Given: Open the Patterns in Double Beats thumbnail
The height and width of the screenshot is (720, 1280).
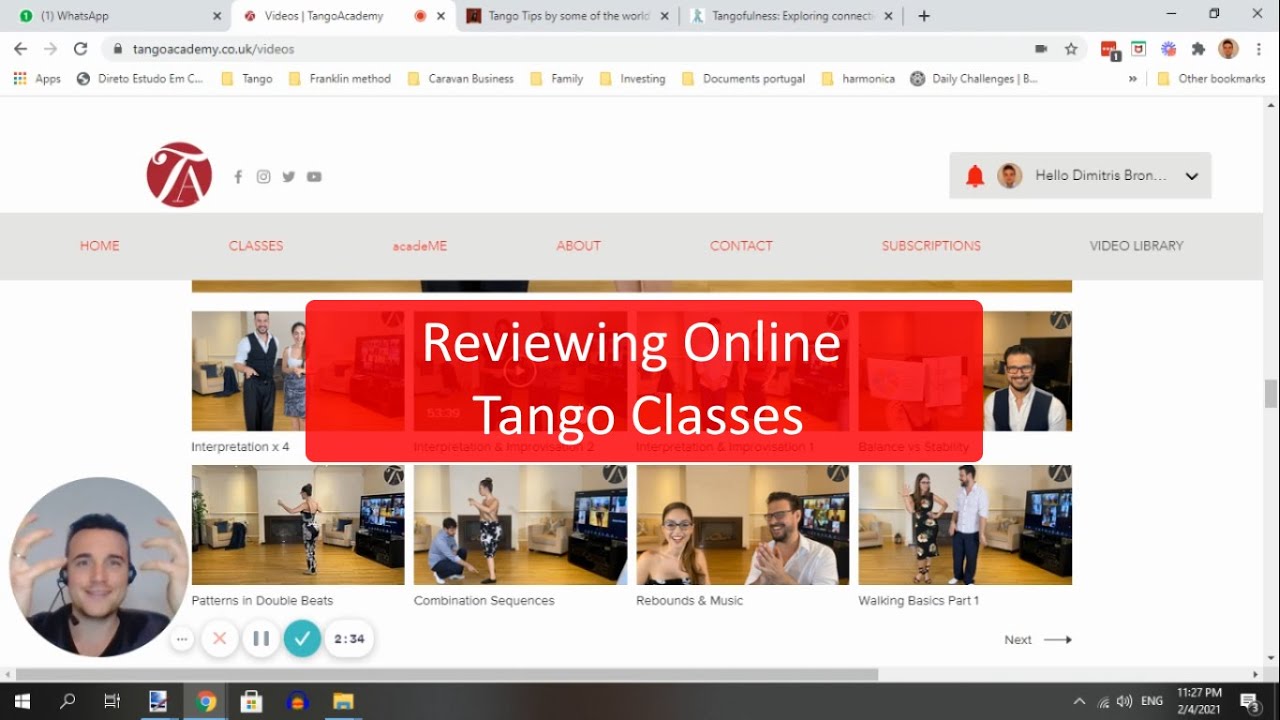Looking at the screenshot, I should tap(298, 525).
